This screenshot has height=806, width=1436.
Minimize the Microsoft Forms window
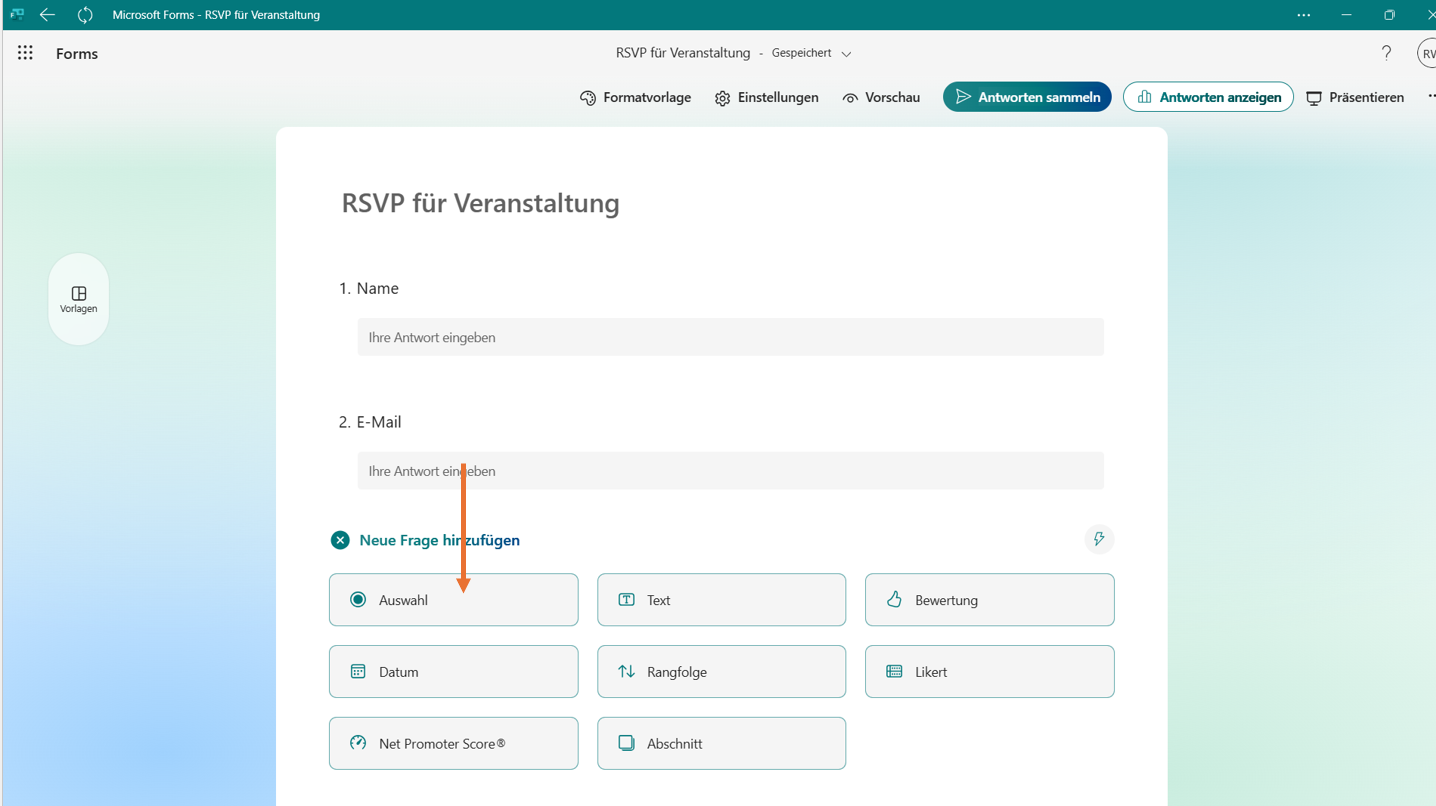(1346, 15)
